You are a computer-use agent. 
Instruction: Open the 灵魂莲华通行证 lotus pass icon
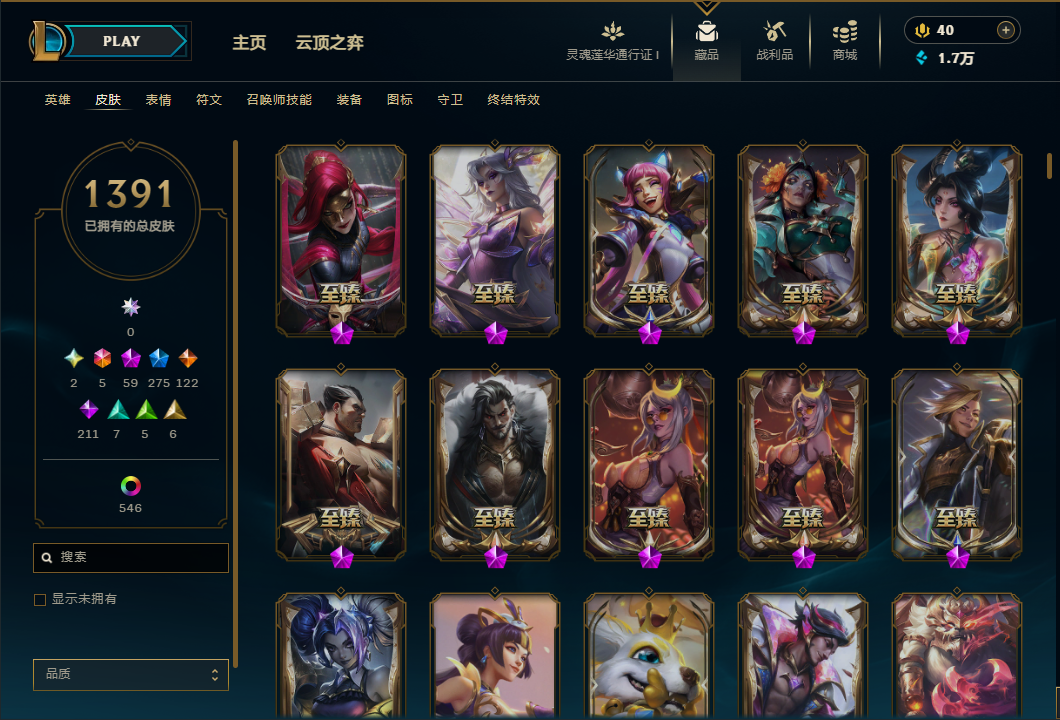(612, 31)
